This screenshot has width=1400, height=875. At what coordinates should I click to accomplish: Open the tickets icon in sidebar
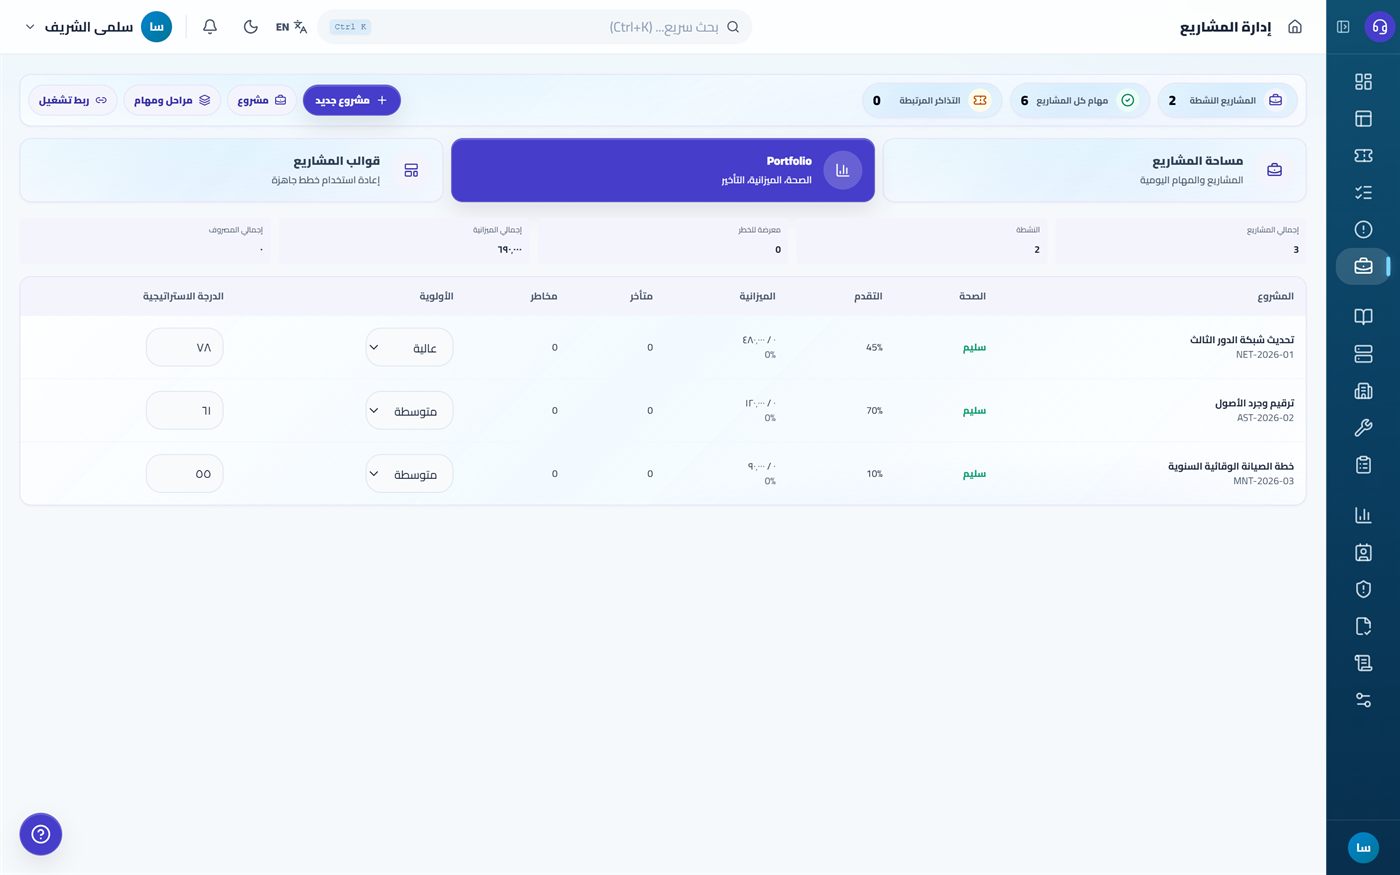click(1363, 156)
